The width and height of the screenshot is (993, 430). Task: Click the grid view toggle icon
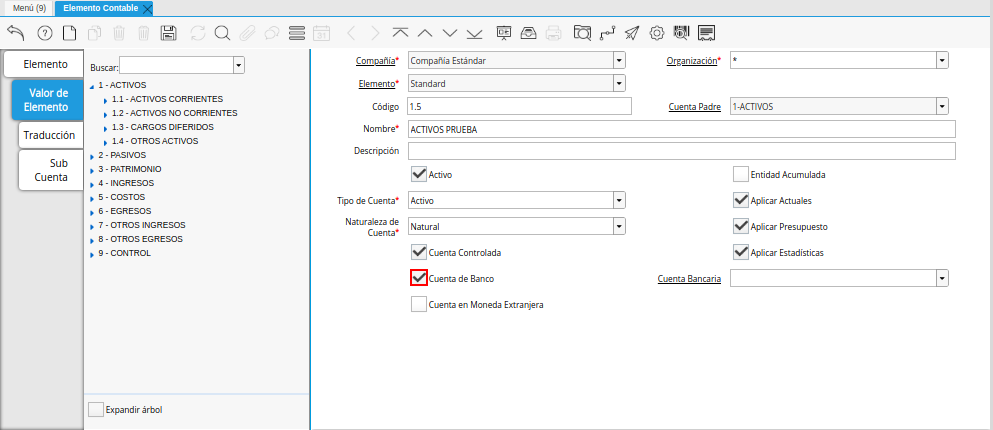296,33
